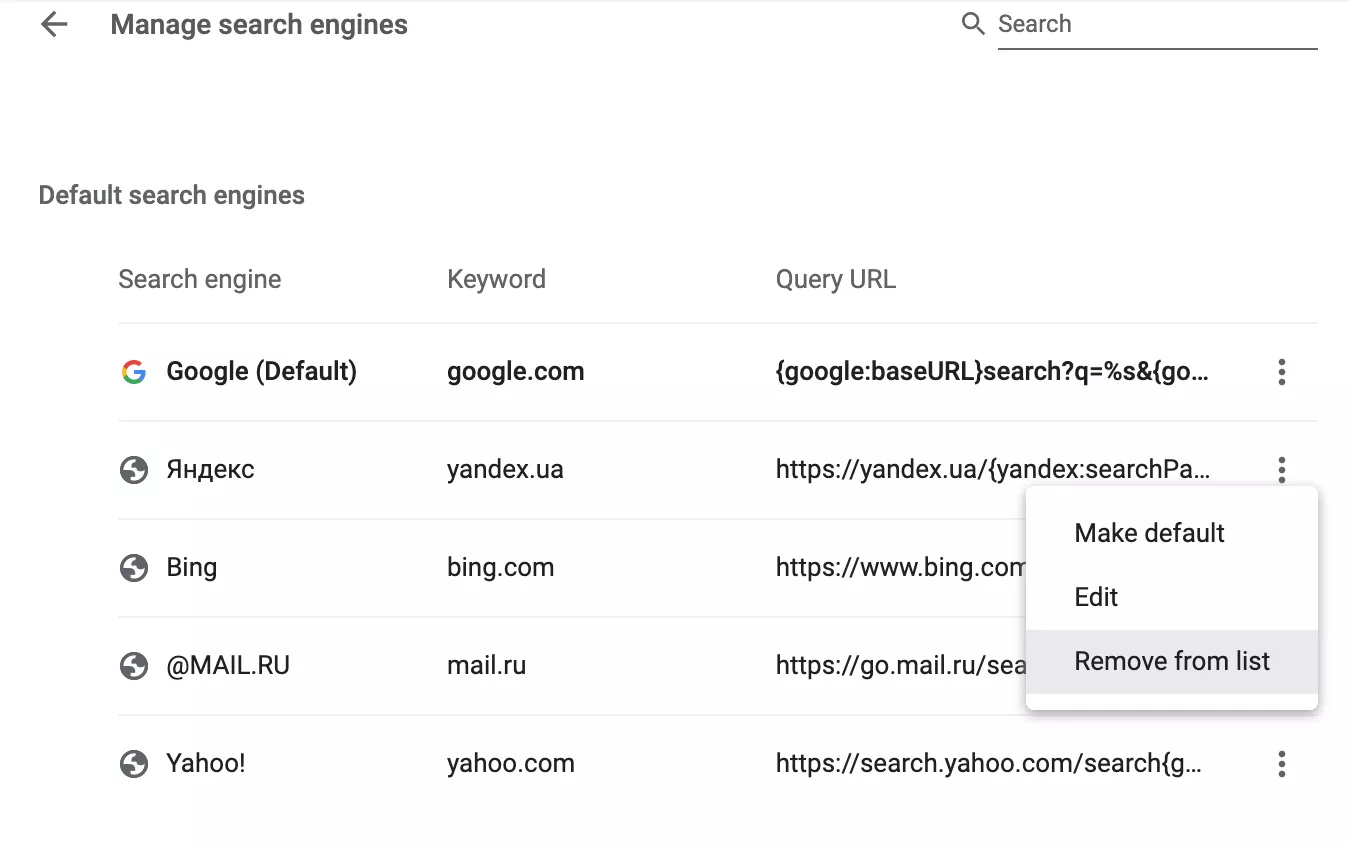Screen dimensions: 1348x846
Task: Click the Google logo icon
Action: tap(133, 373)
